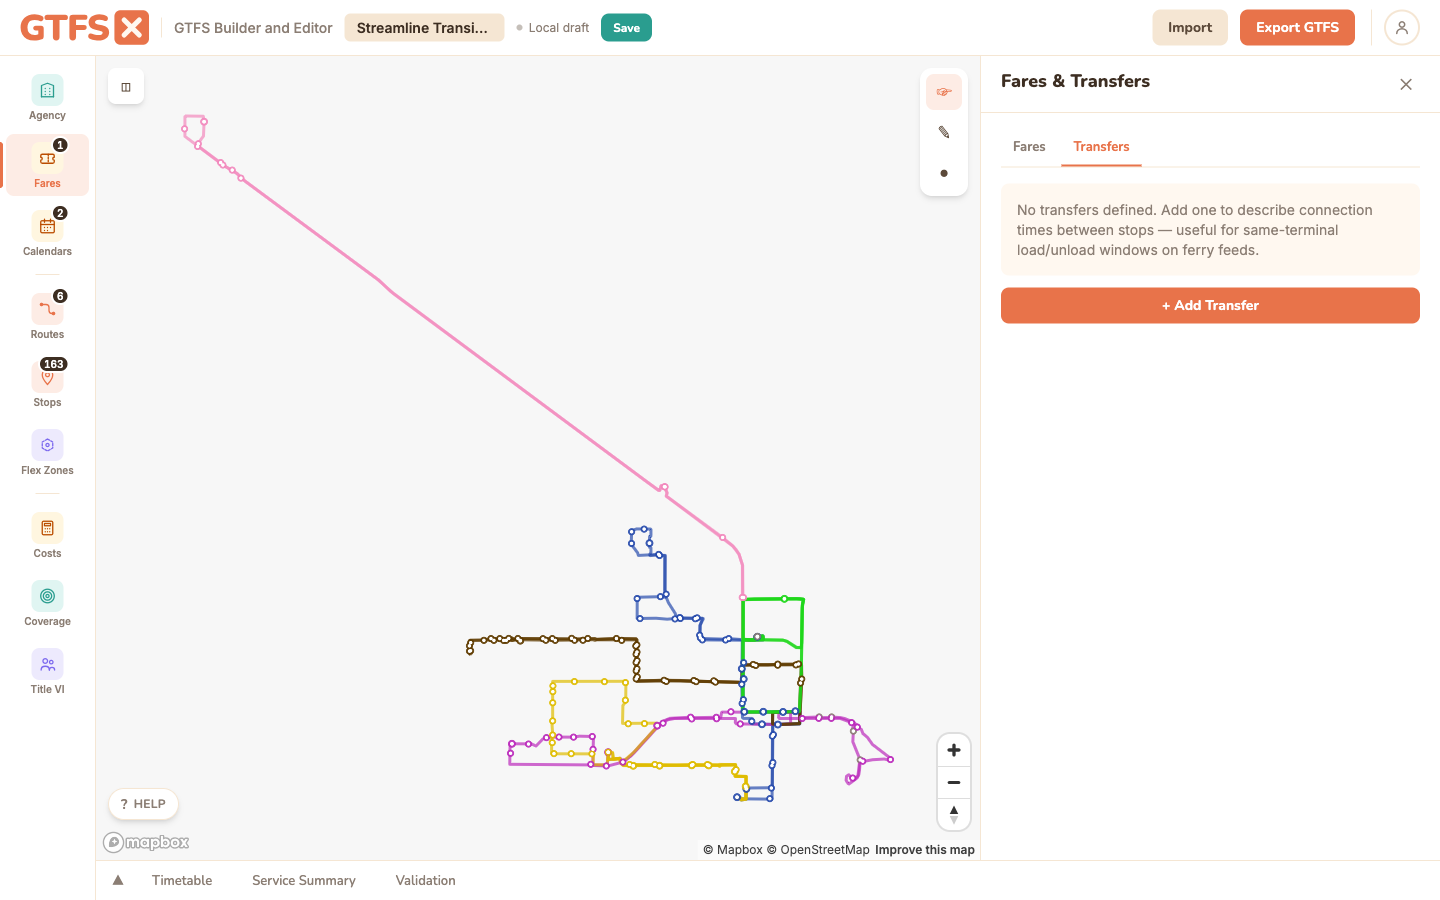The width and height of the screenshot is (1440, 900).
Task: Open the Stops sidebar section
Action: tap(47, 384)
